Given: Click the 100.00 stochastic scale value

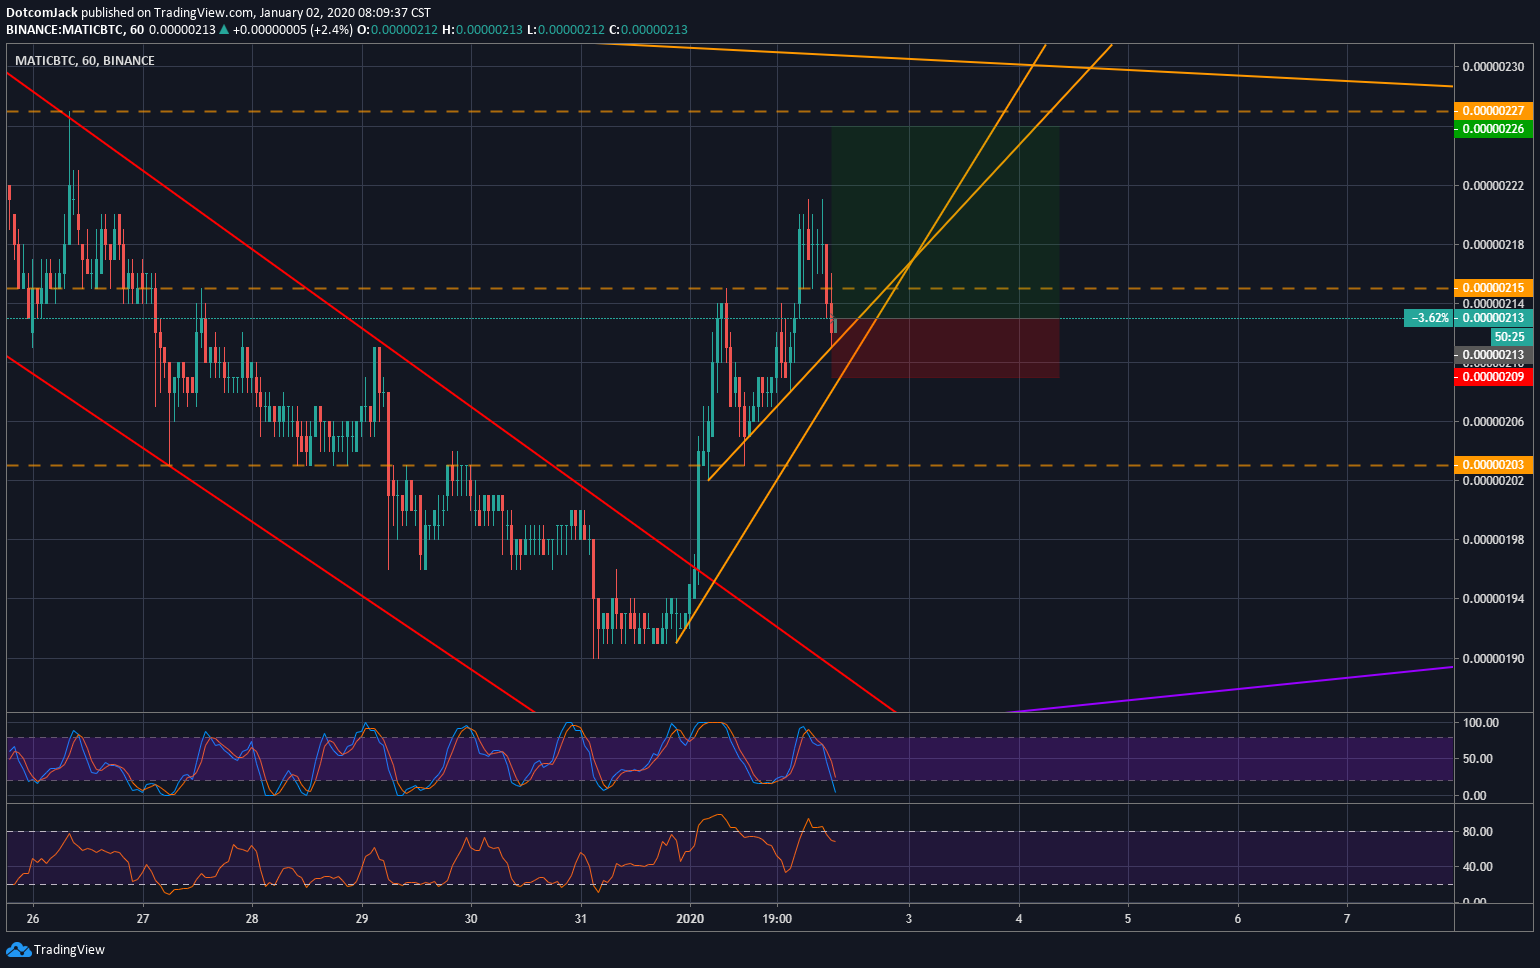Looking at the screenshot, I should [1481, 723].
